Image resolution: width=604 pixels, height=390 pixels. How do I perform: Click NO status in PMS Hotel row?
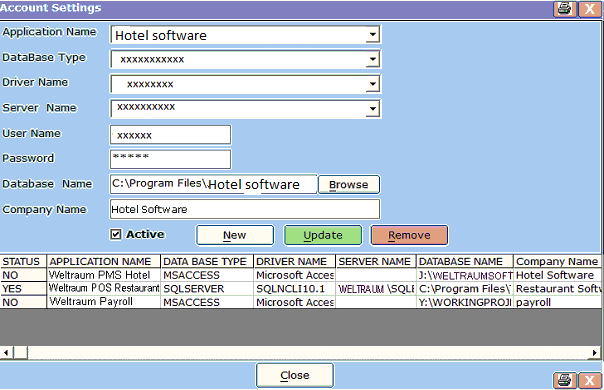pyautogui.click(x=23, y=275)
